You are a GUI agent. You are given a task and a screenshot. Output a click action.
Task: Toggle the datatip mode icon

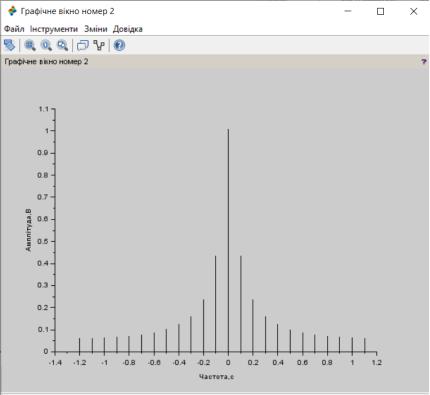point(99,45)
